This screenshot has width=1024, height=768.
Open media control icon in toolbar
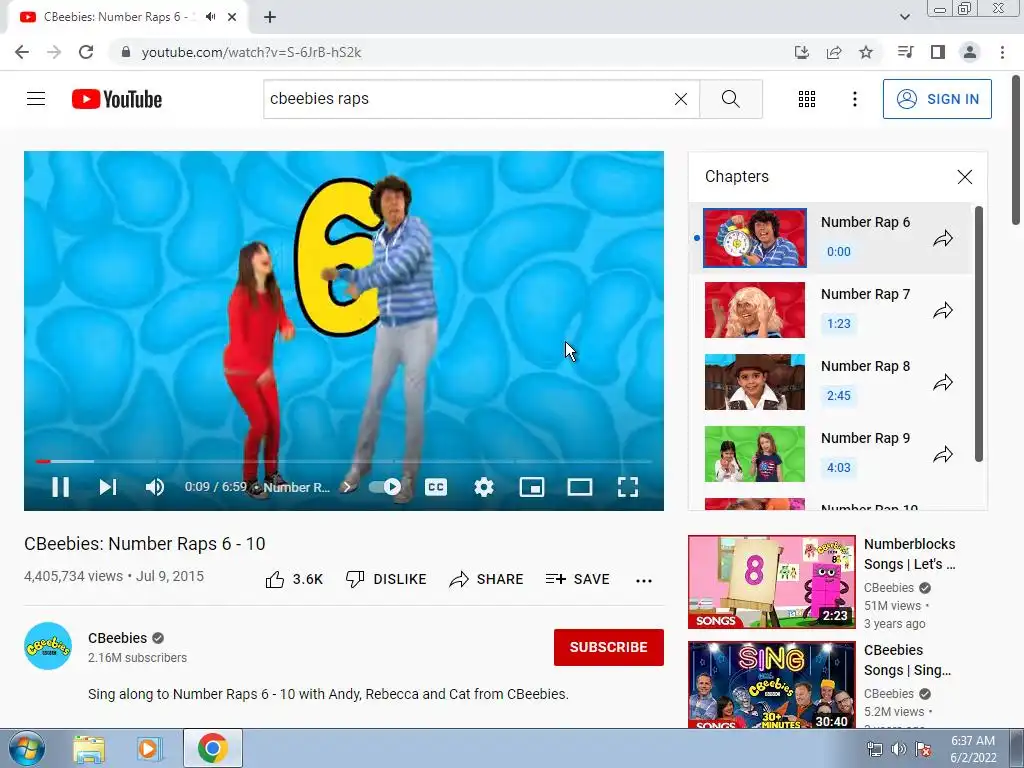(x=905, y=52)
